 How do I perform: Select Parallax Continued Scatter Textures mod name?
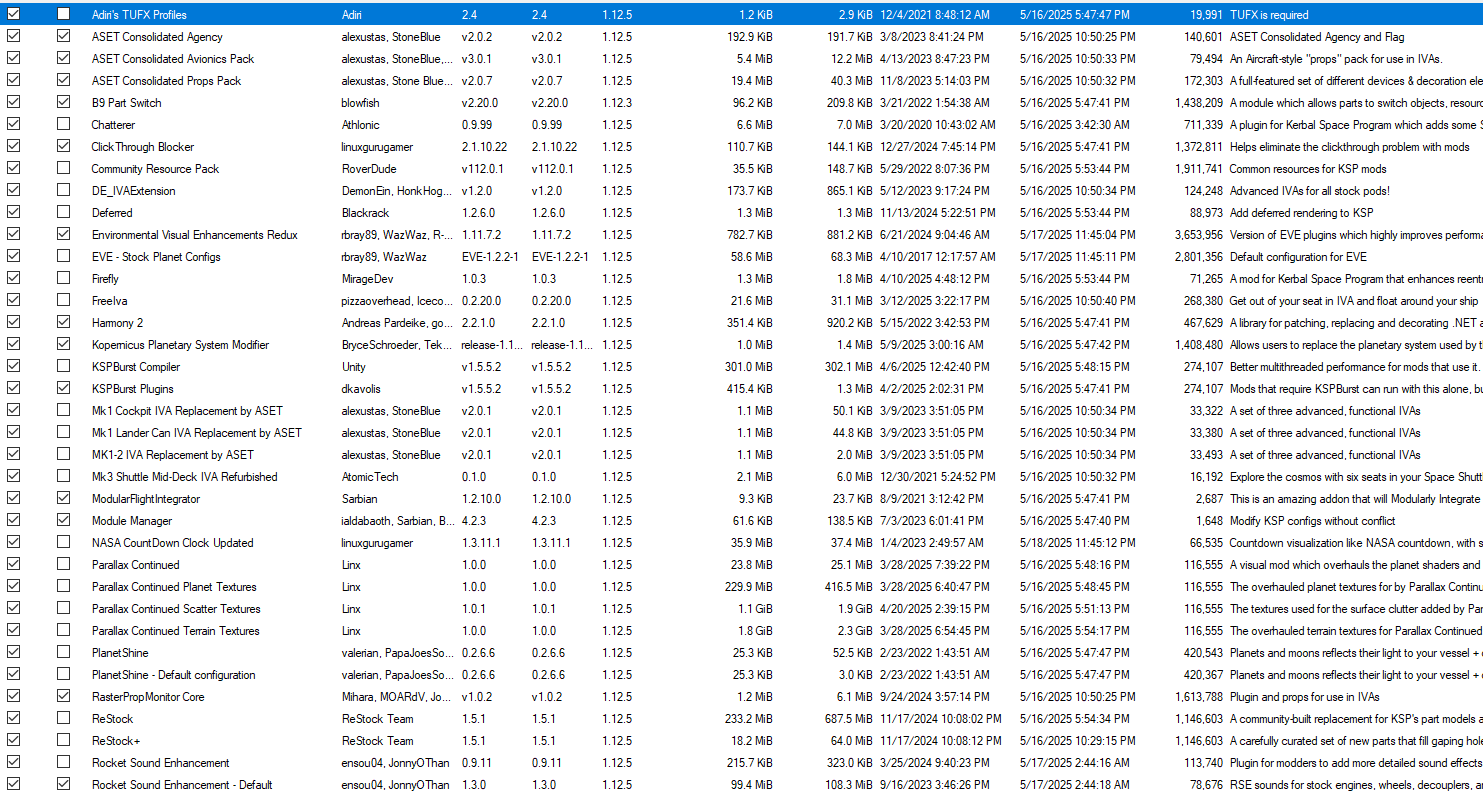pos(176,609)
